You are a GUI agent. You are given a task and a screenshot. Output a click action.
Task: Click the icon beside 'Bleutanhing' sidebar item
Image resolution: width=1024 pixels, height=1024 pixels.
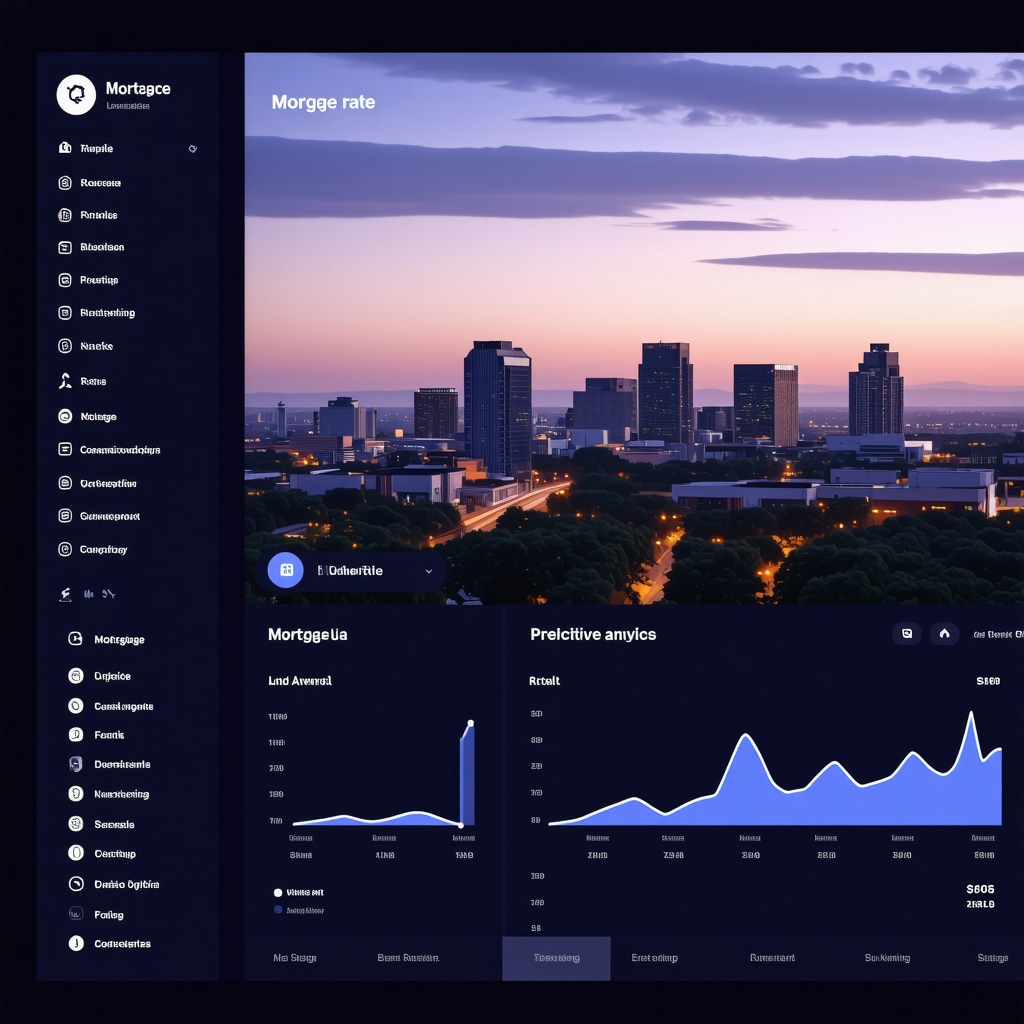(65, 313)
